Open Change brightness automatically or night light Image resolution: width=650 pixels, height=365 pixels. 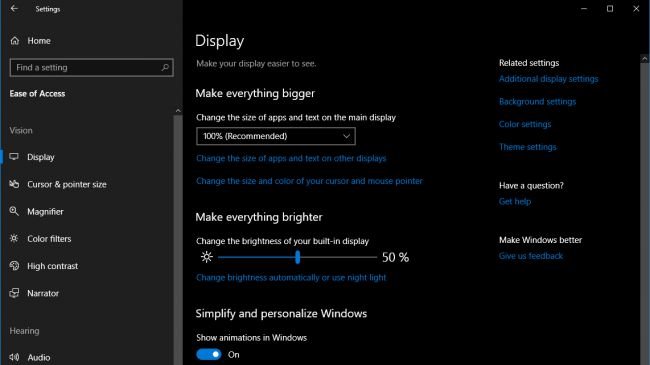click(291, 277)
